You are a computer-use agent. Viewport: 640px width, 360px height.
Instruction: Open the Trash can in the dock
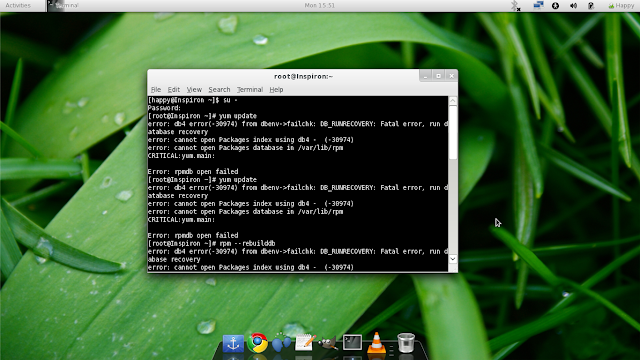[406, 342]
